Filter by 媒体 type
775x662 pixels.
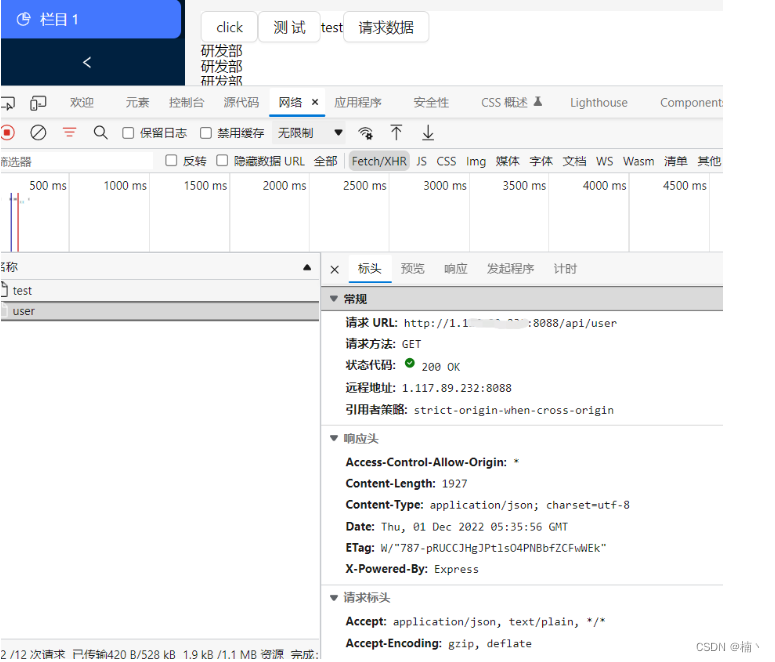[507, 161]
